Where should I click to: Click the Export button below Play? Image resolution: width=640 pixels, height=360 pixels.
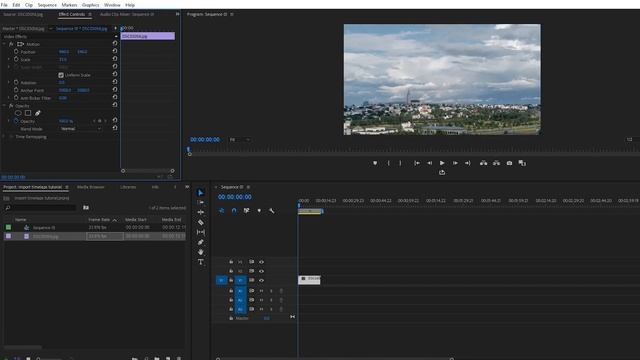point(442,173)
